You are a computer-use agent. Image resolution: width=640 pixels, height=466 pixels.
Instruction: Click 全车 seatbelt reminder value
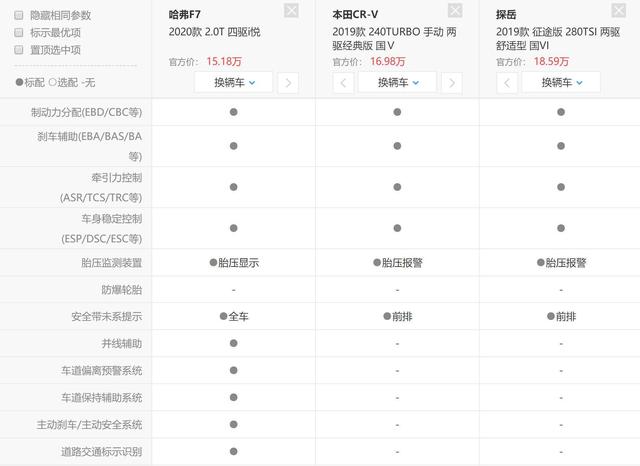(x=234, y=317)
